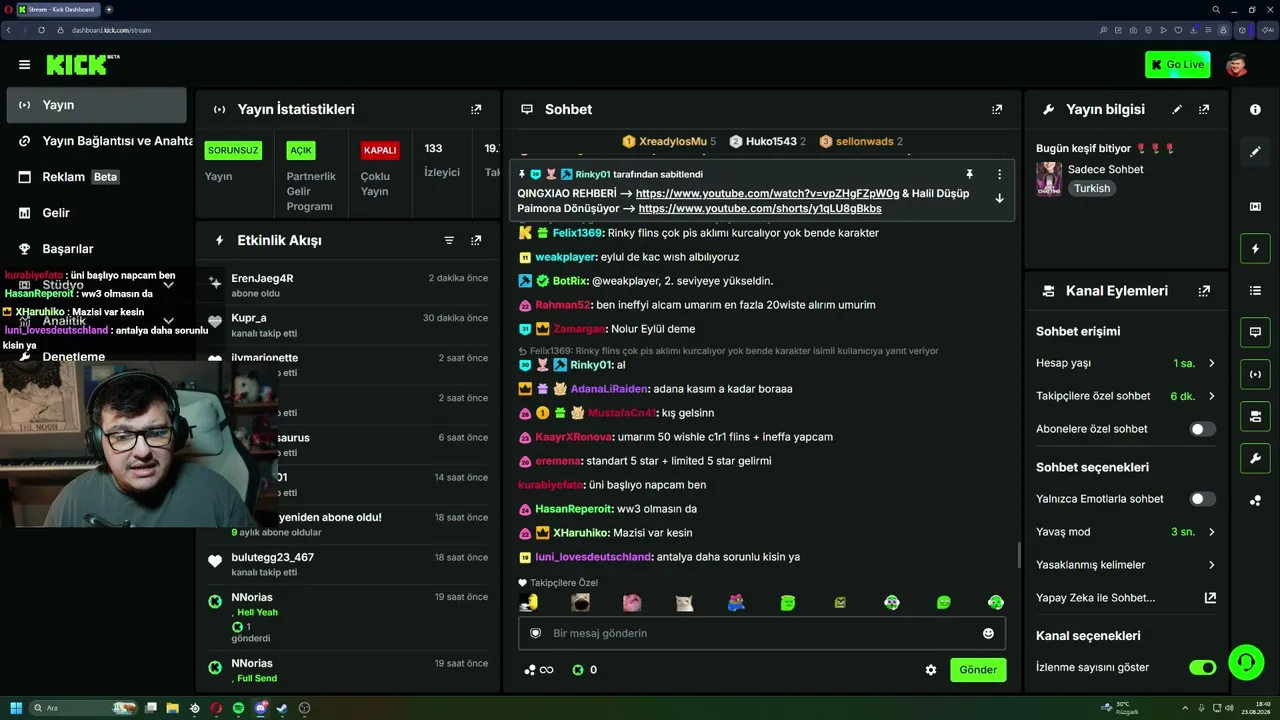Viewport: 1280px width, 720px height.
Task: Click the SORUNSUZ status badge
Action: point(233,150)
